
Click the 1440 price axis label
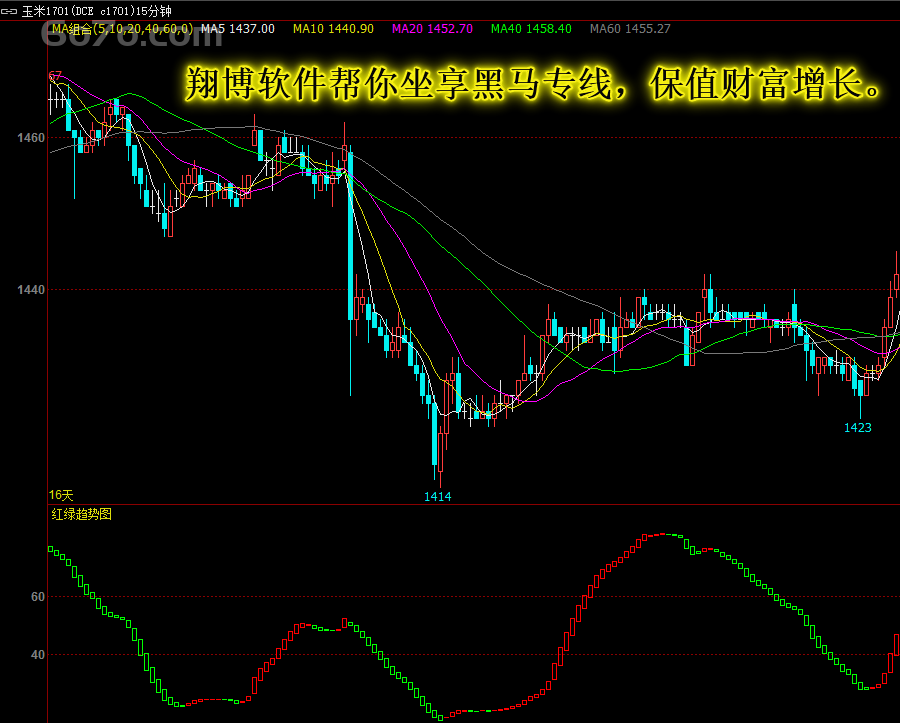pyautogui.click(x=30, y=290)
